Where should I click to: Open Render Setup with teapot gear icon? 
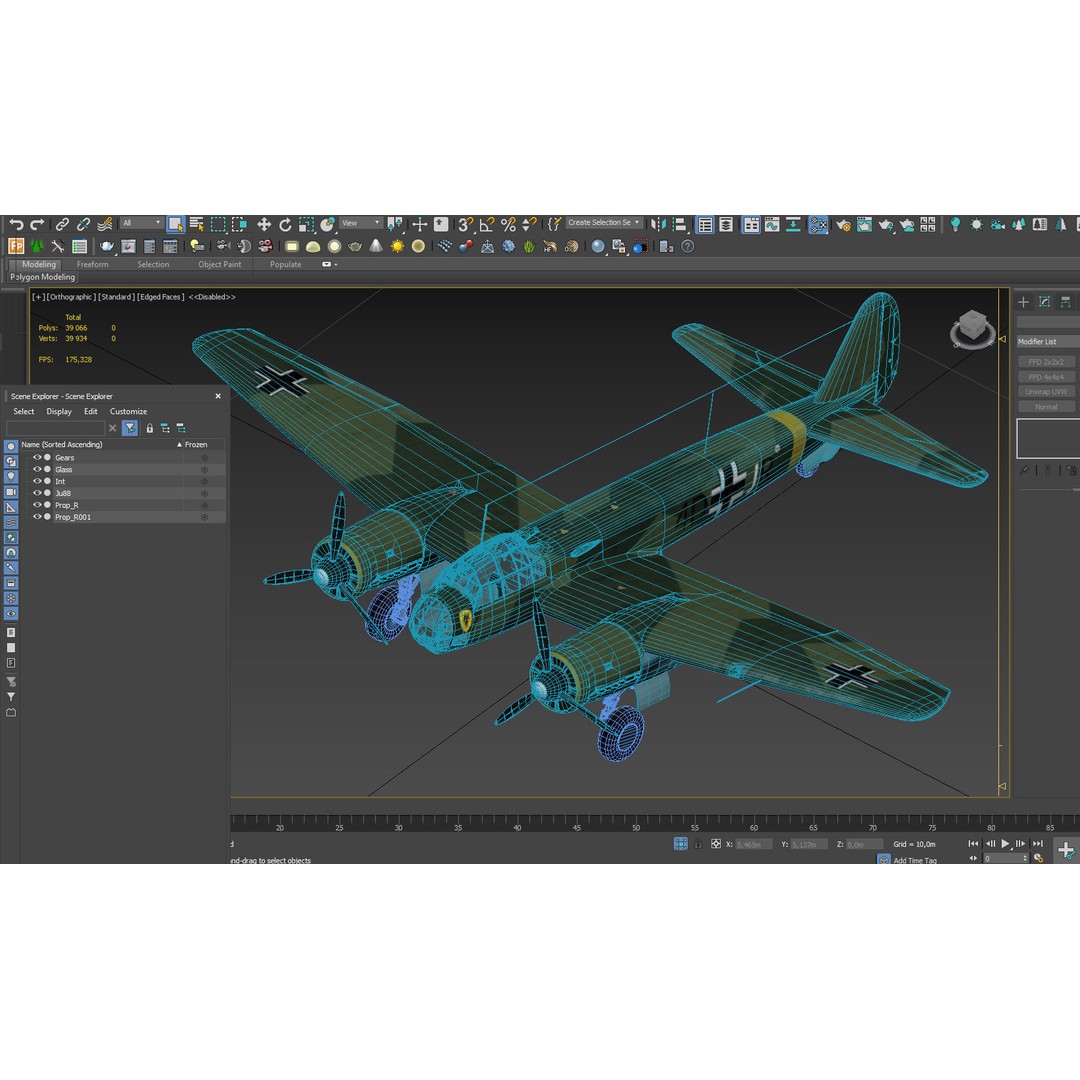(x=843, y=224)
